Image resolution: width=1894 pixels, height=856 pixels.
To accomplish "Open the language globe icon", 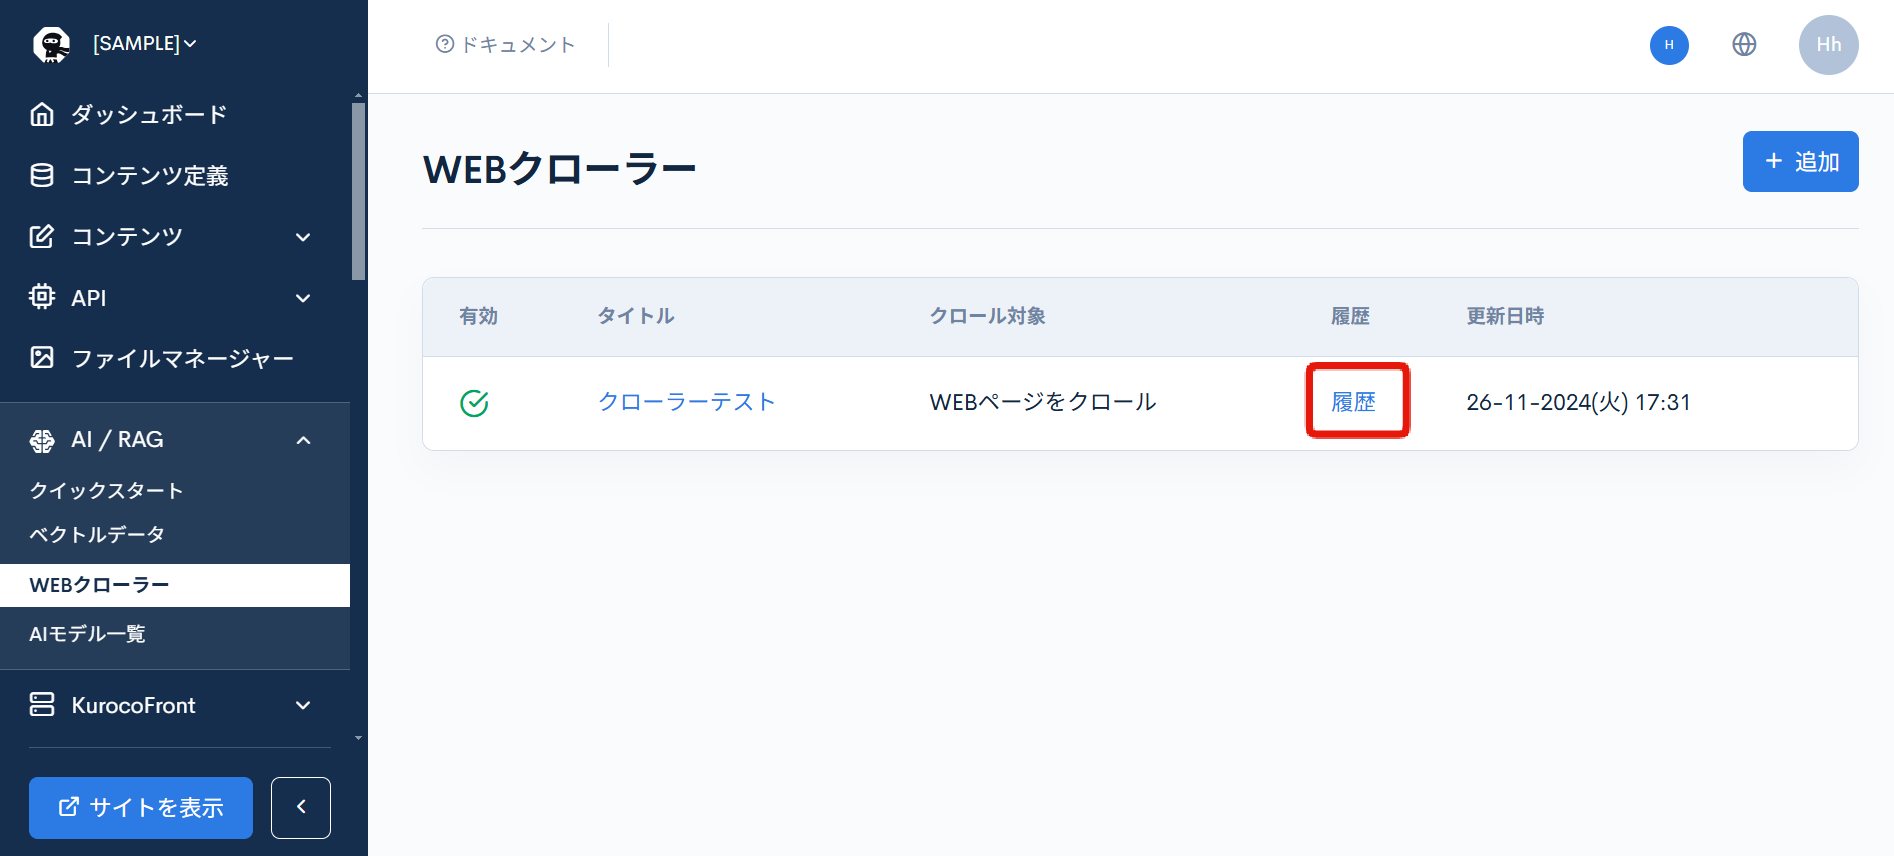I will [1744, 44].
